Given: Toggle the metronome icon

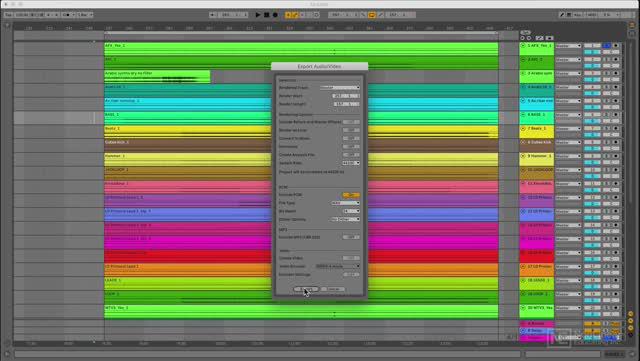Looking at the screenshot, I should [x=67, y=15].
